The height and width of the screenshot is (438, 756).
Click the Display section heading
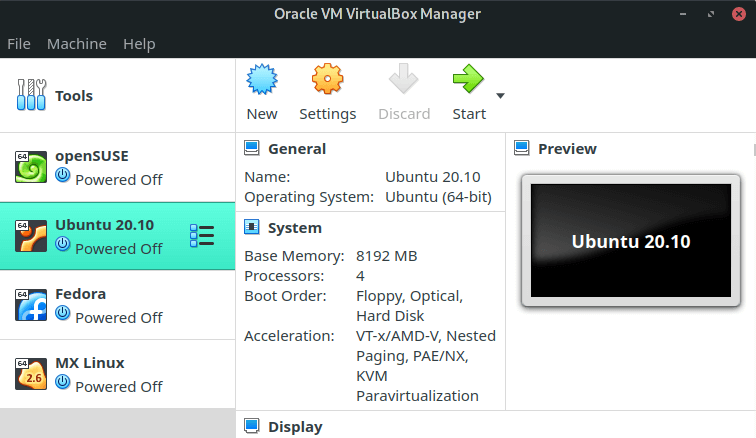[x=295, y=427]
